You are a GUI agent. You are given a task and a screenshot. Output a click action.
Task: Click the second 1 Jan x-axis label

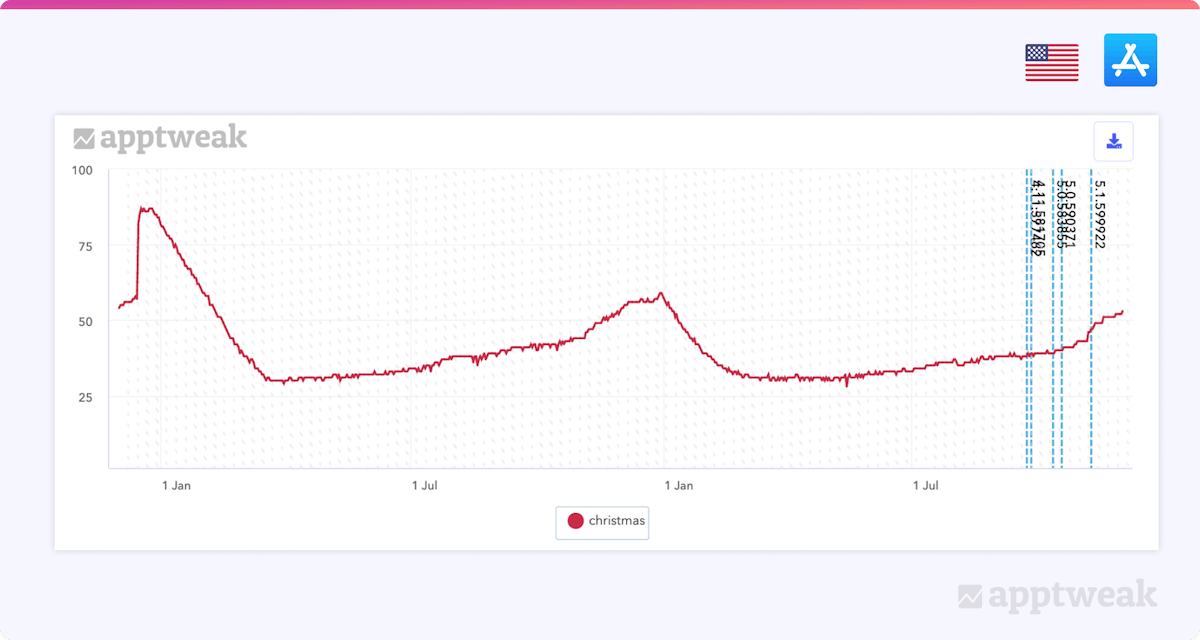pos(678,486)
